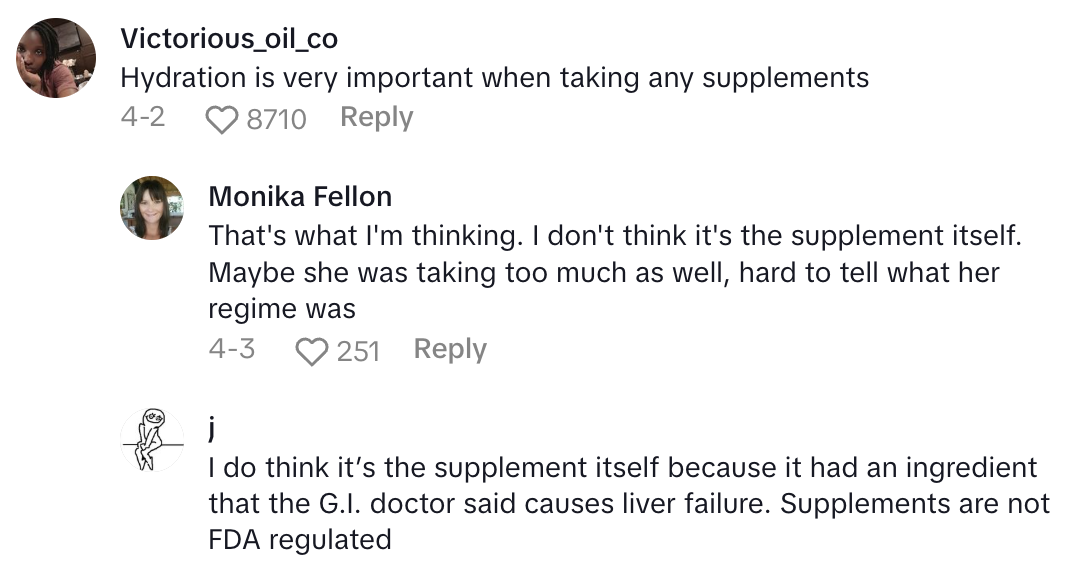Click the 8710 like count
The height and width of the screenshot is (564, 1070).
pos(276,119)
